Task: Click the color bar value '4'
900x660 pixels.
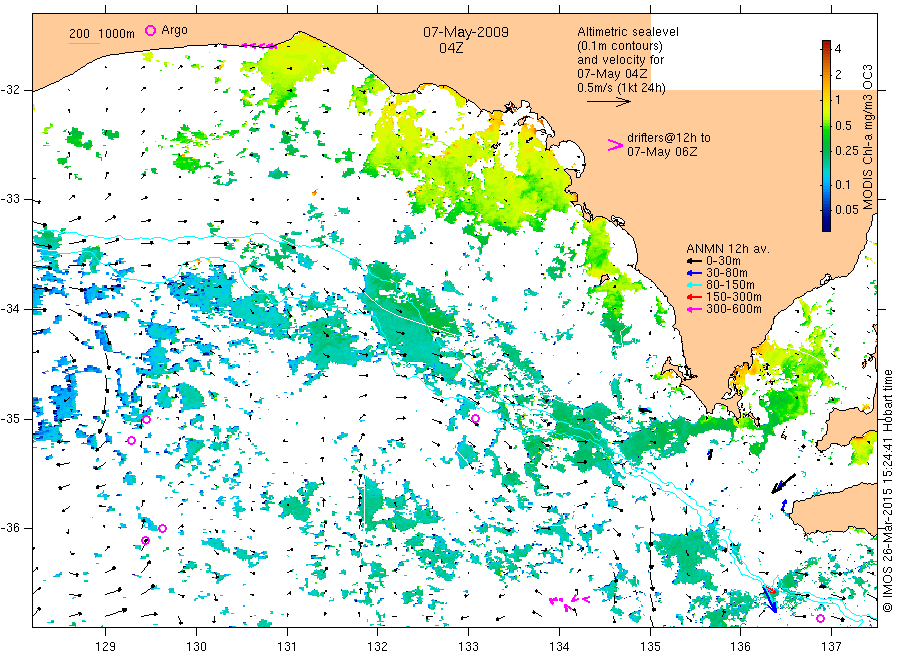Action: click(x=838, y=49)
